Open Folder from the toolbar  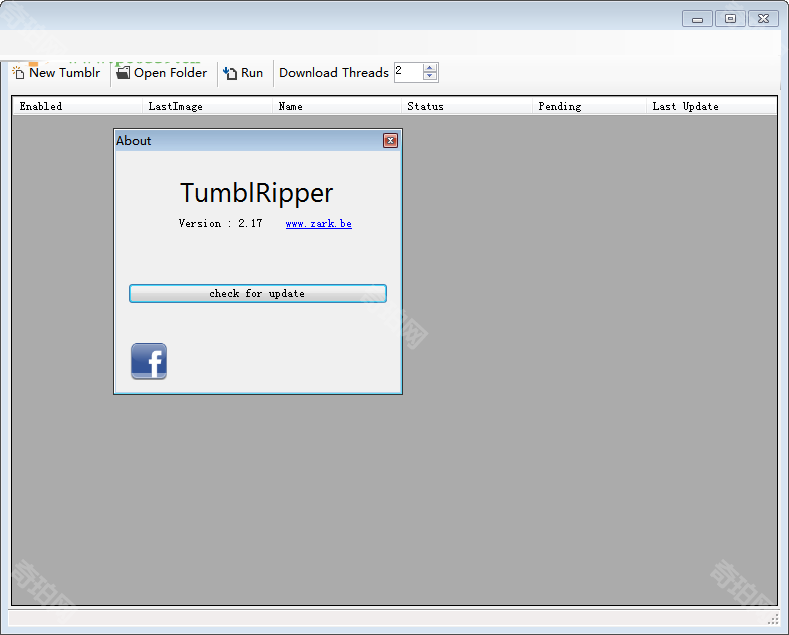162,73
